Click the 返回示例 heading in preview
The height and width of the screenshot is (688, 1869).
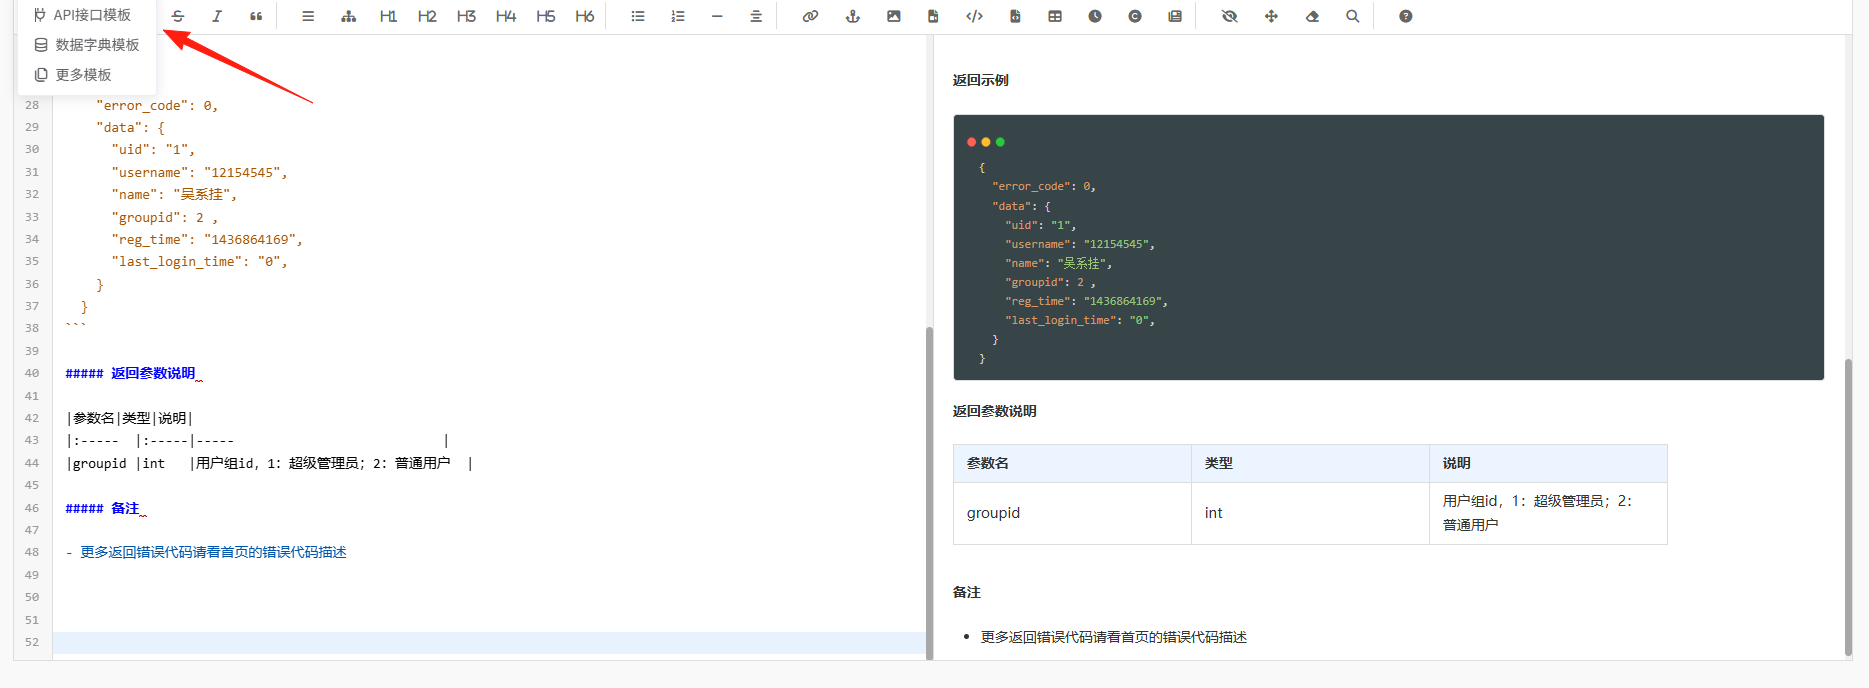click(x=981, y=80)
